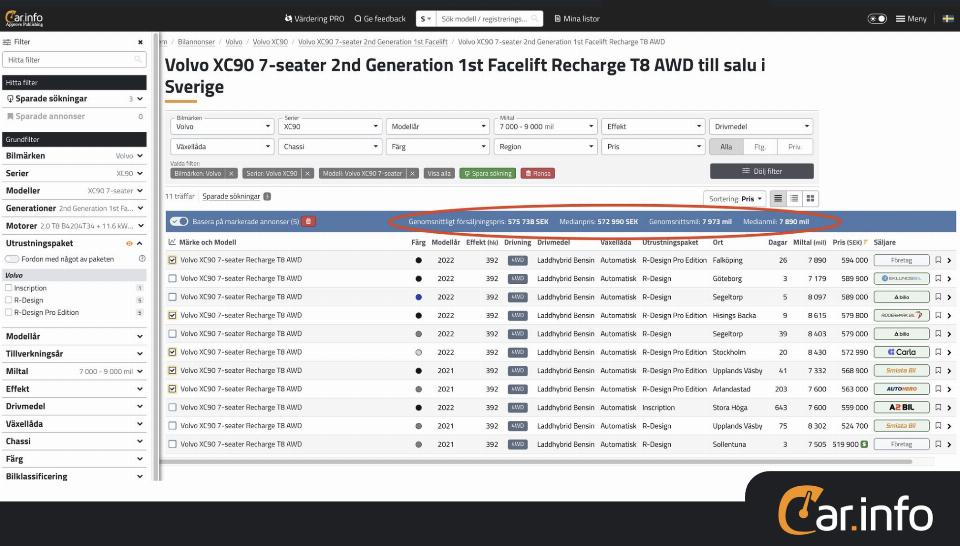Remove the Modell: Volvo XC90 7-seater tag
This screenshot has width=960, height=546.
coord(413,174)
